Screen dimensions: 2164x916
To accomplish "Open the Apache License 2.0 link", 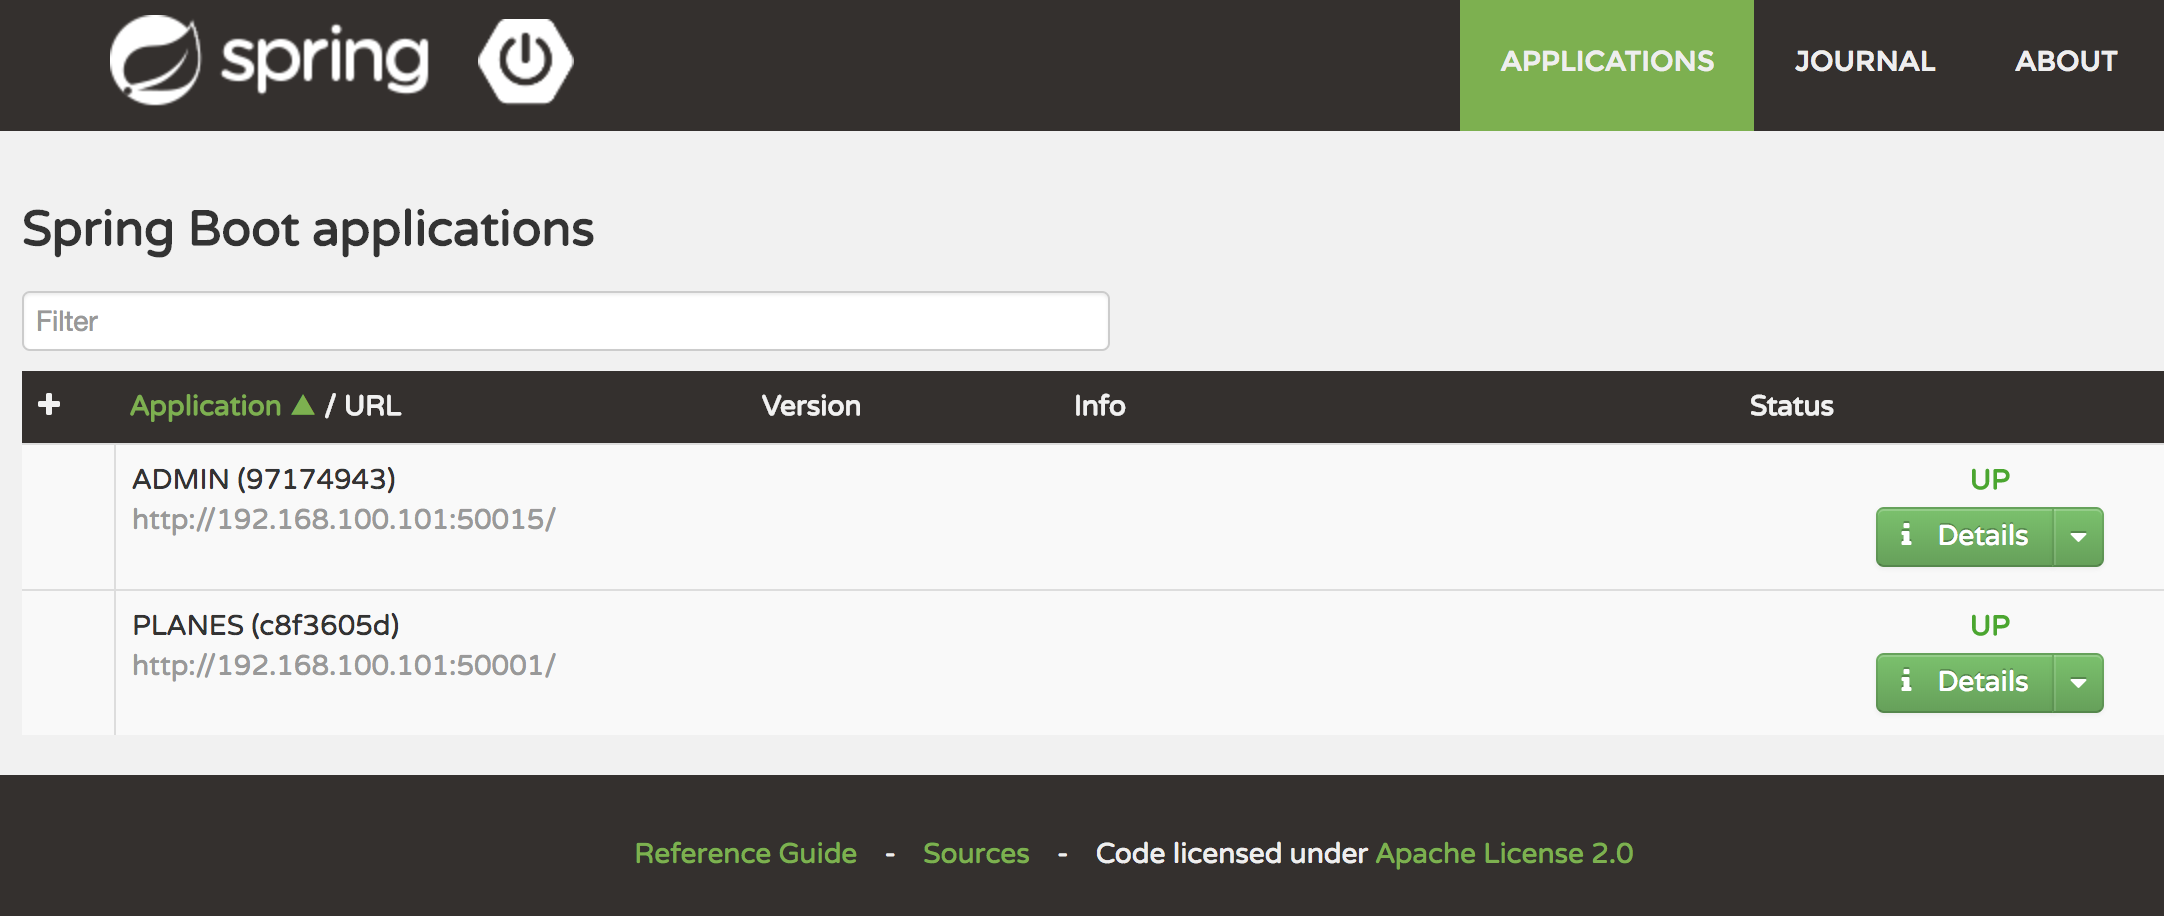I will [1505, 853].
